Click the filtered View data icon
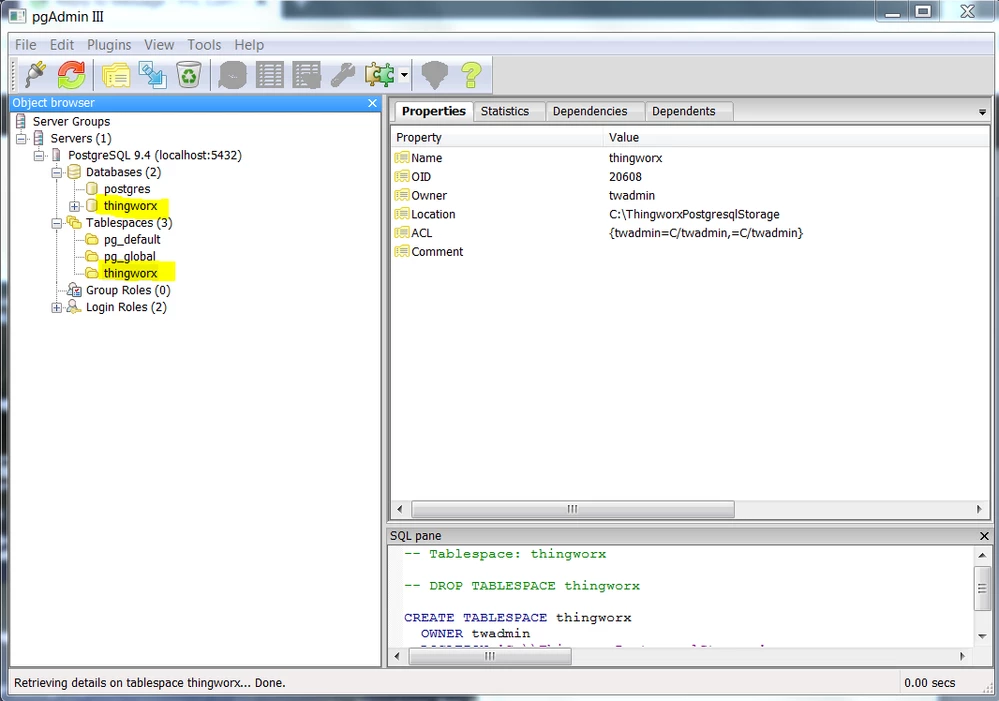The image size is (999, 701). 306,75
